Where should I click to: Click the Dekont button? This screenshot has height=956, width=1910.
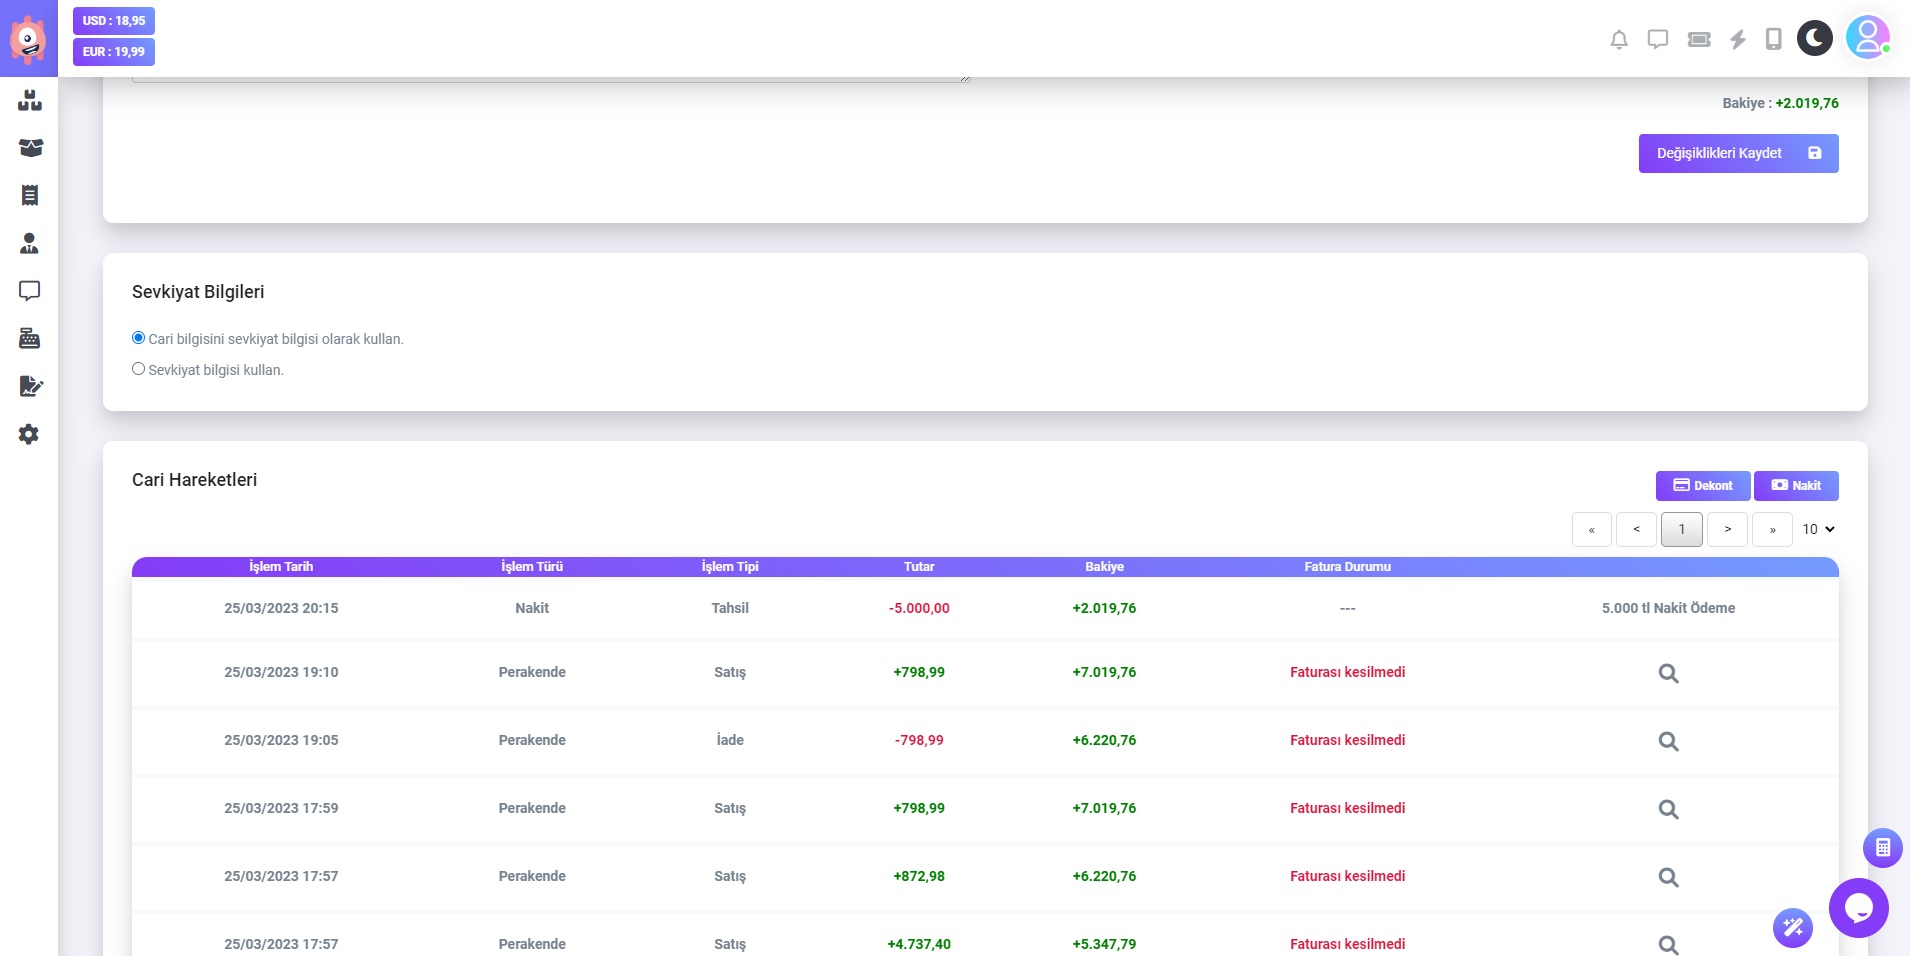pyautogui.click(x=1702, y=486)
